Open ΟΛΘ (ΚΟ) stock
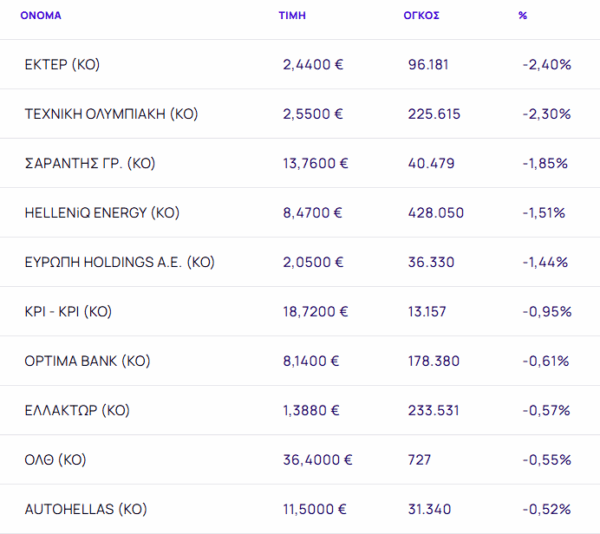The height and width of the screenshot is (534, 600). click(55, 460)
